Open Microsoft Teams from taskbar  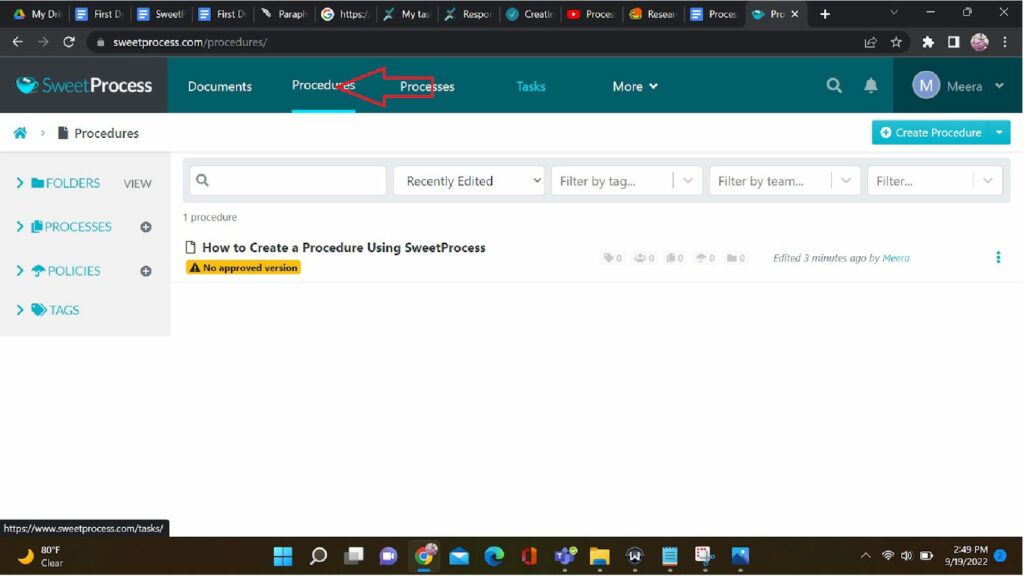click(564, 556)
